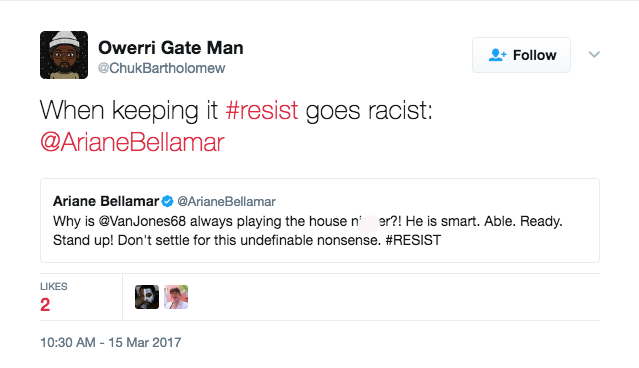Click gray @ArianeBellamar handle in quoted tweet
The image size is (639, 368).
tap(227, 201)
